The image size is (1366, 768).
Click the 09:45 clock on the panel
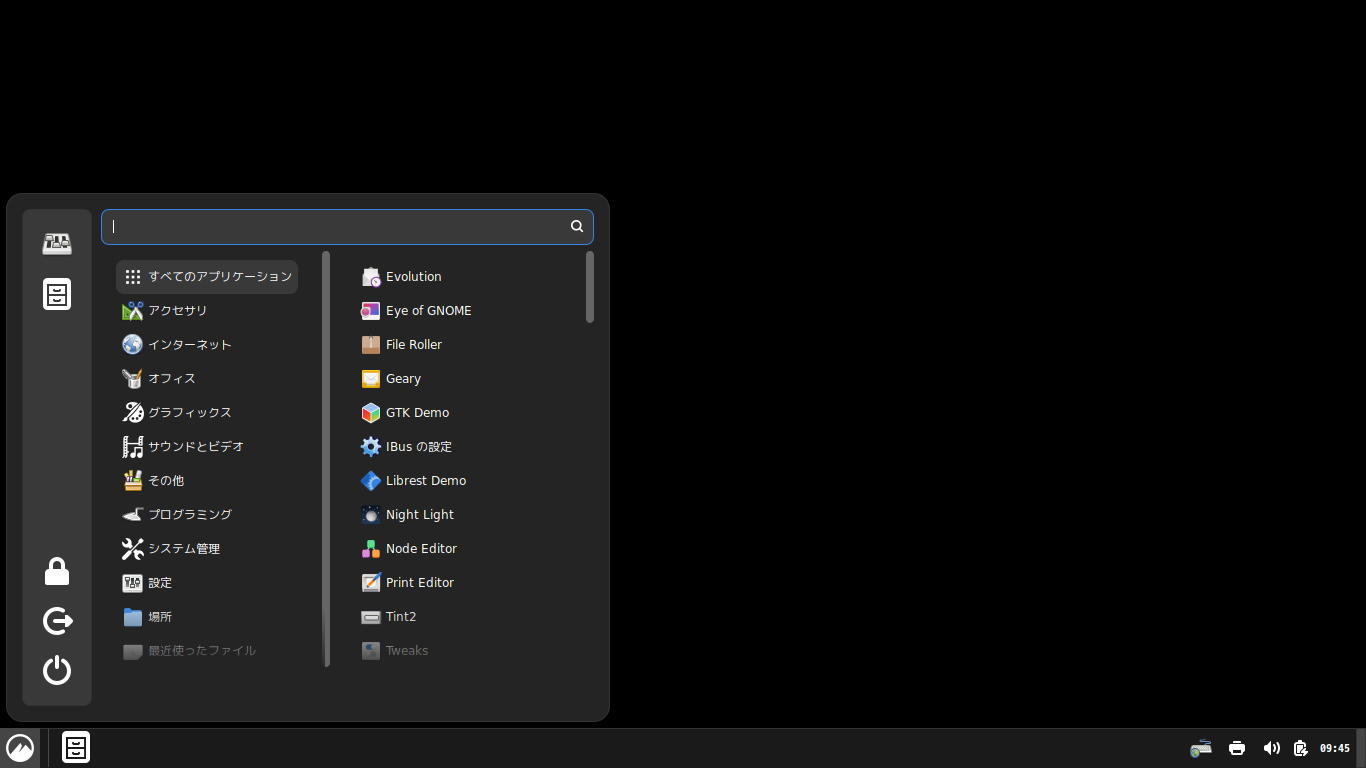click(1335, 748)
